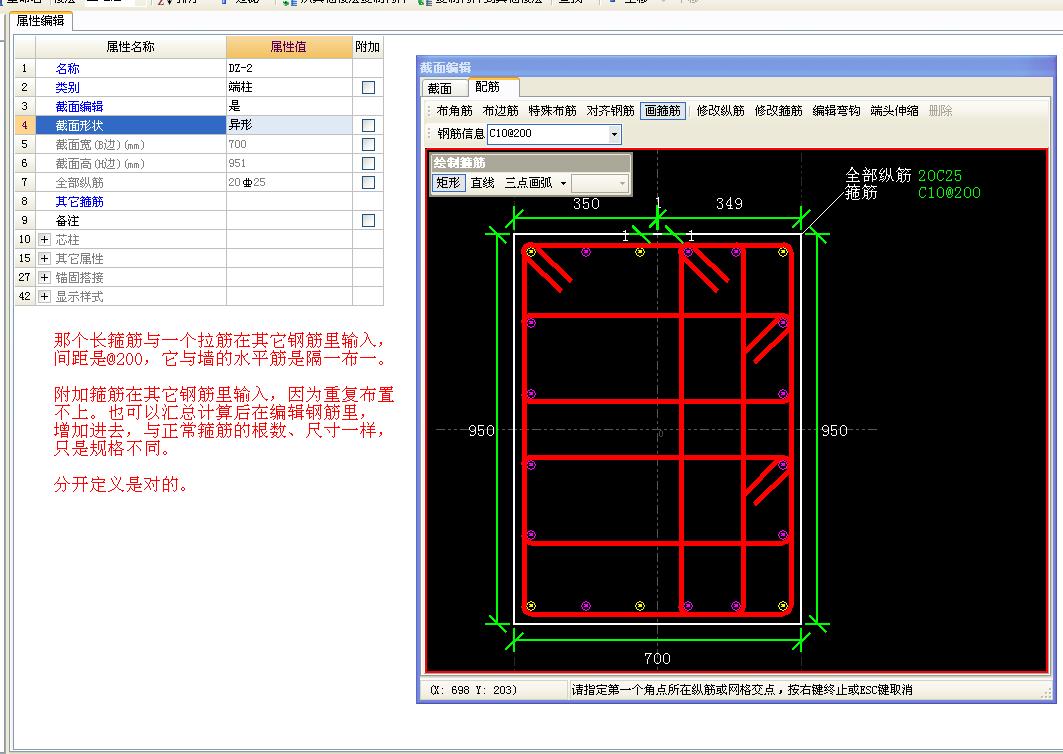
Task: Click the 349 top dimension label
Action: [729, 203]
